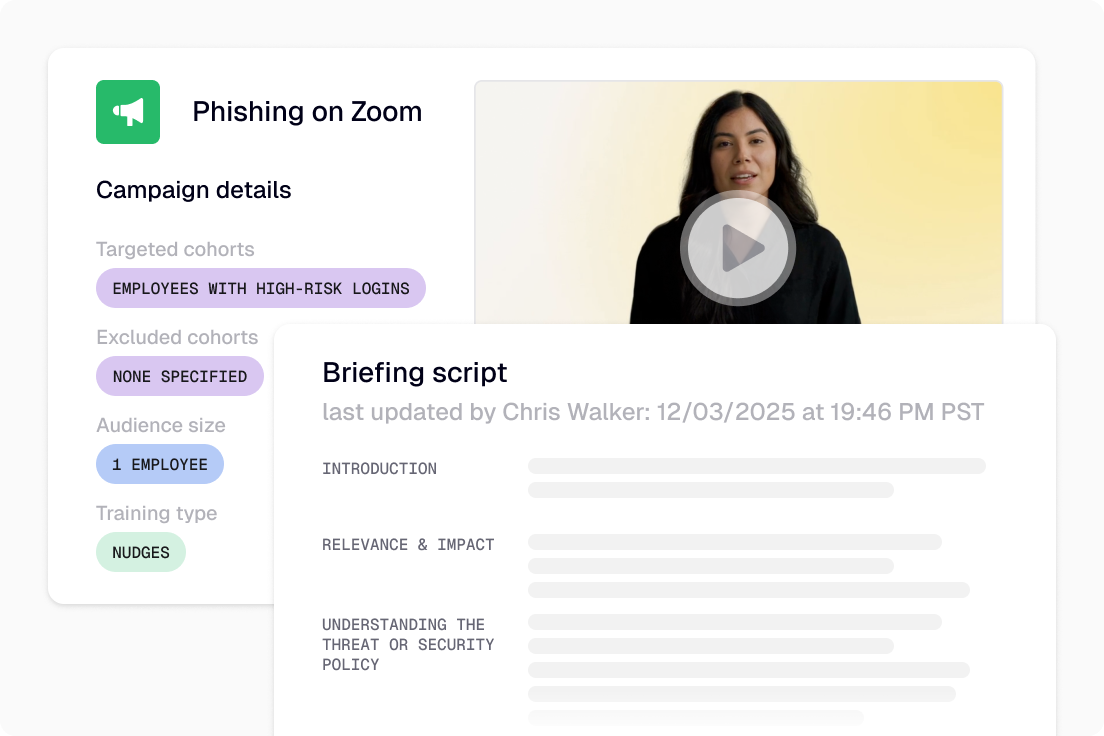Open the 1 Employee audience size chip

coord(160,464)
